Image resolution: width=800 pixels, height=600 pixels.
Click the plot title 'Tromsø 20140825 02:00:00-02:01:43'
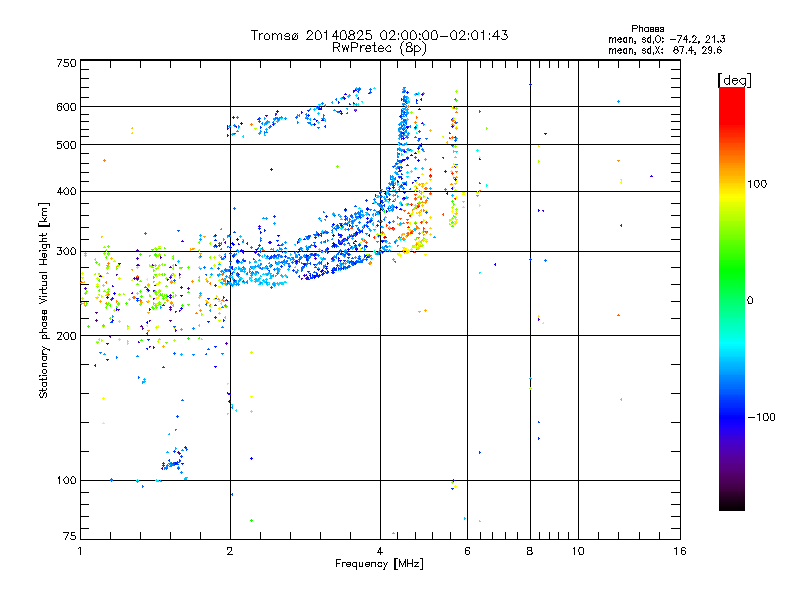pos(379,35)
